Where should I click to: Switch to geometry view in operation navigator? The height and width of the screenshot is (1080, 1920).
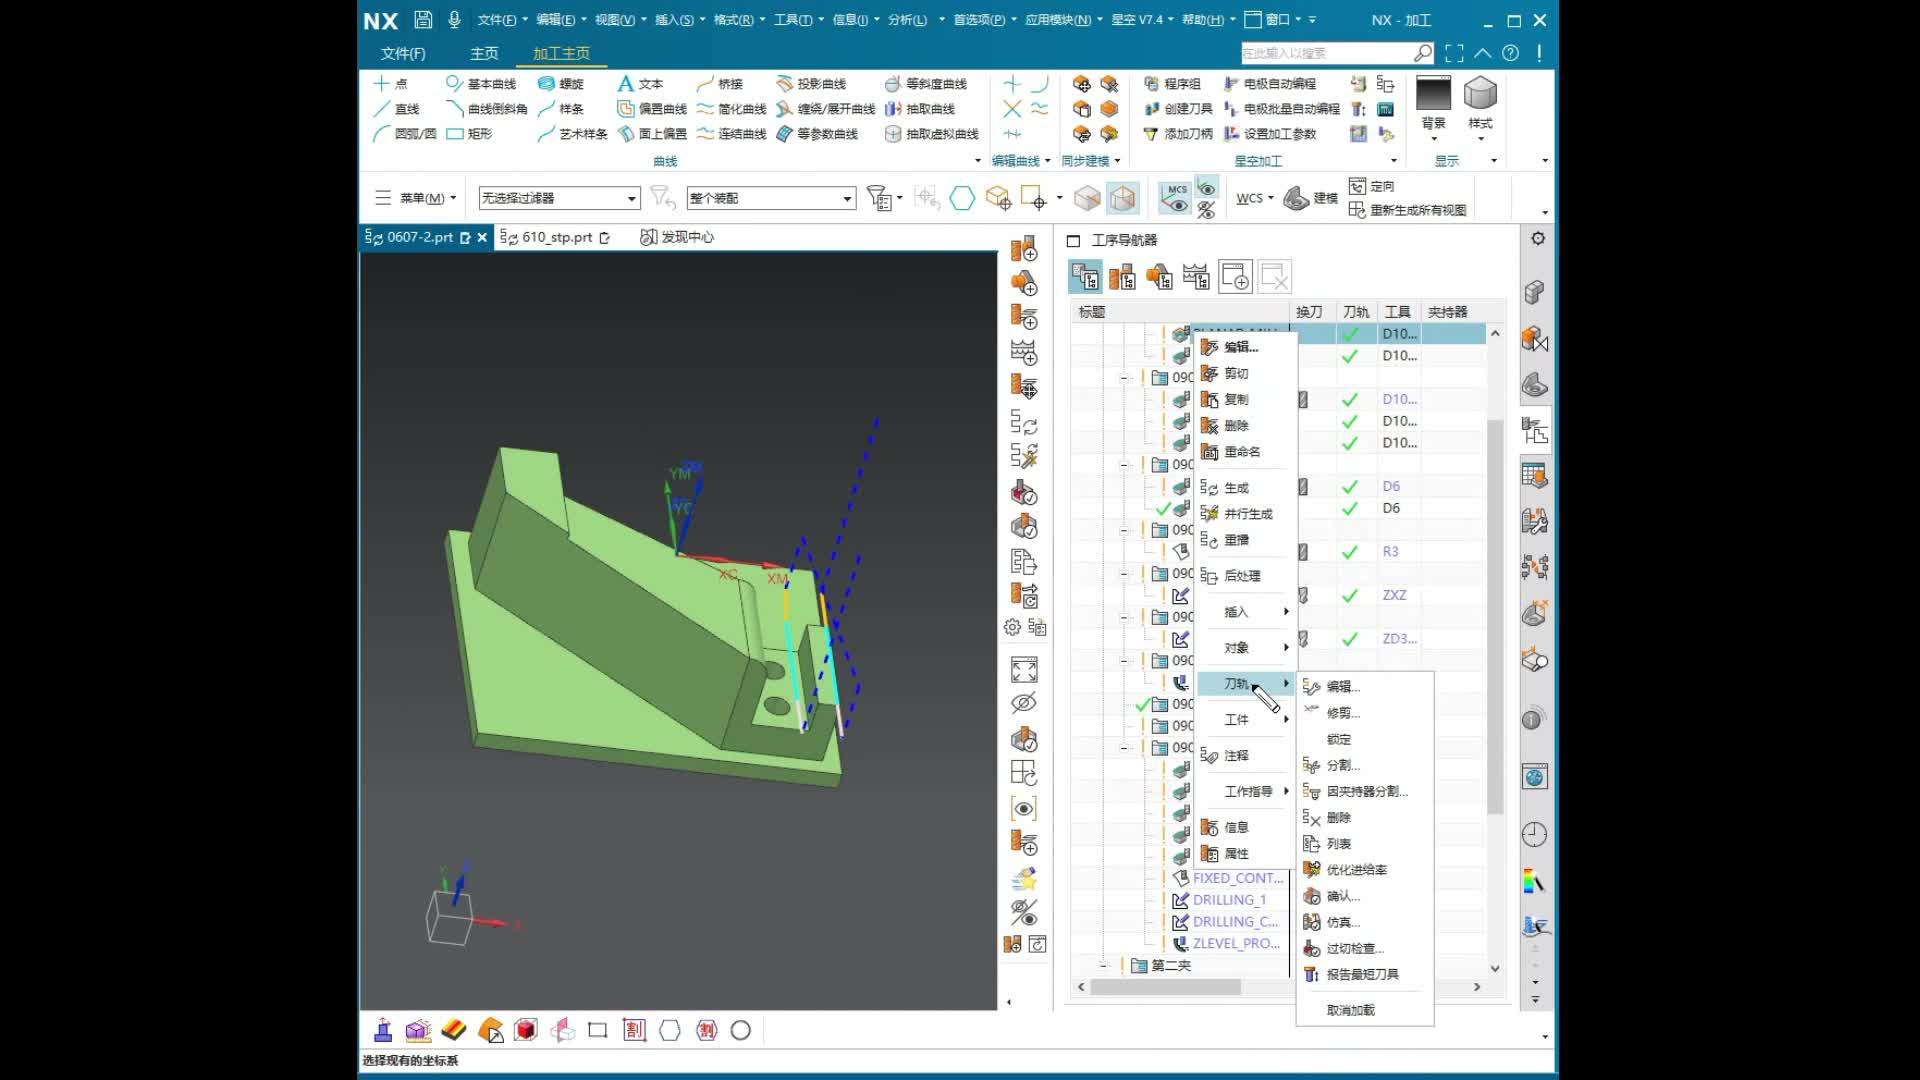(1159, 277)
